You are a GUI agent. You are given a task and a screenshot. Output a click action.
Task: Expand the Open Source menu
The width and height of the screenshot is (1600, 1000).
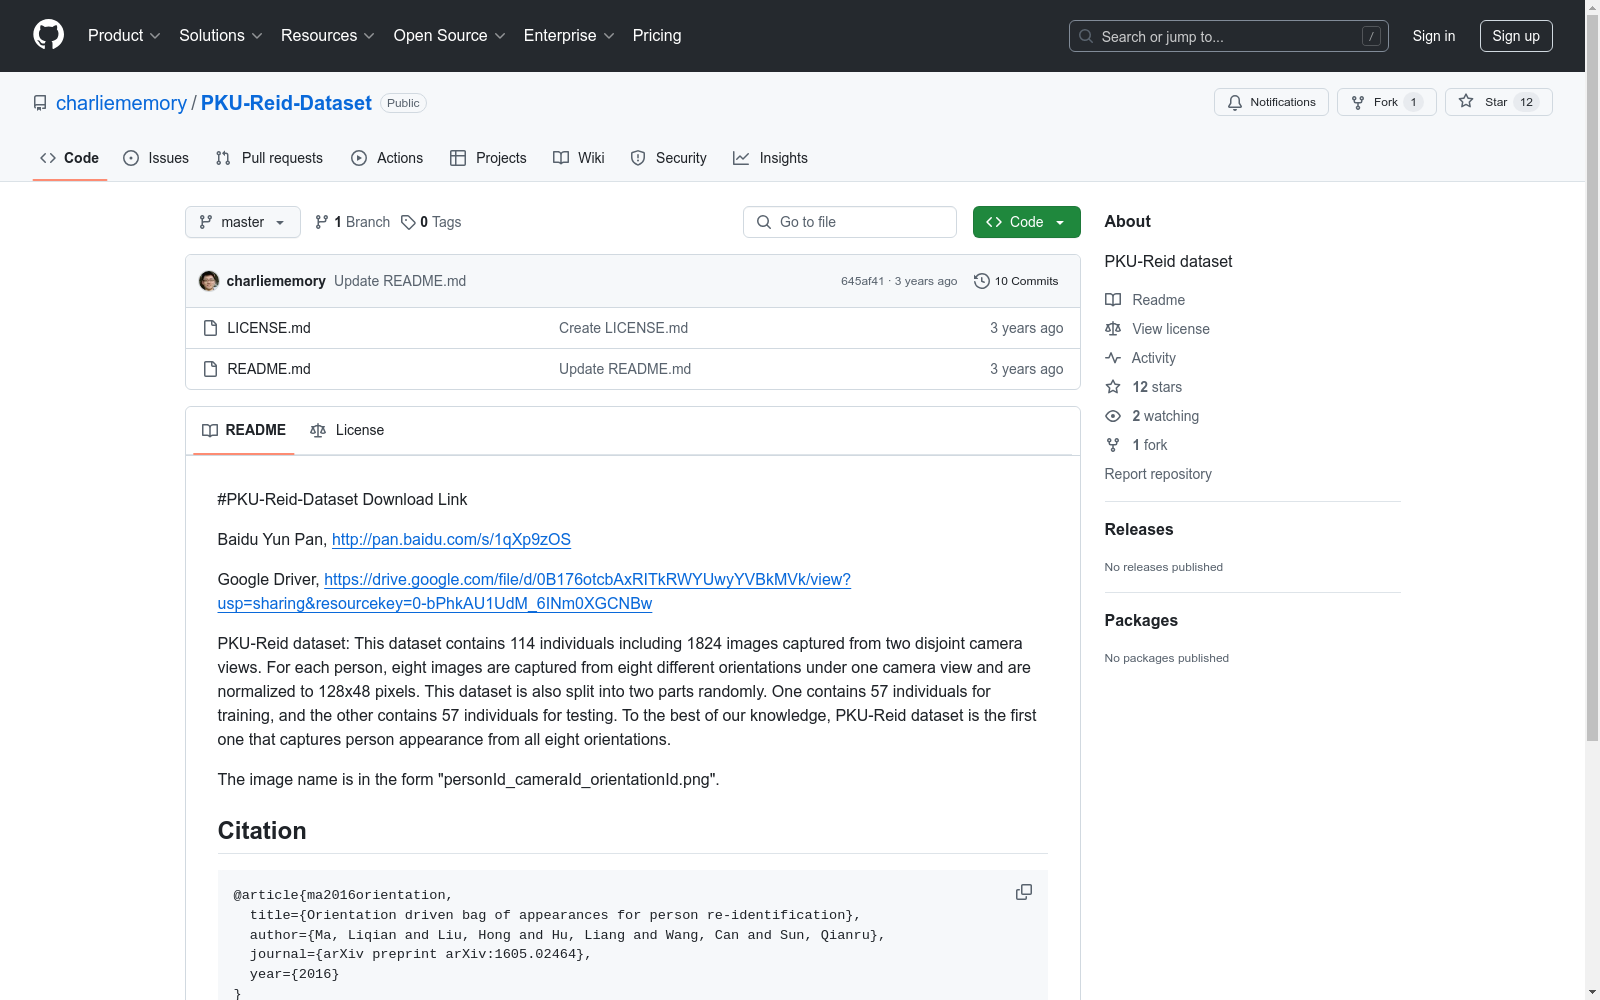click(x=450, y=35)
